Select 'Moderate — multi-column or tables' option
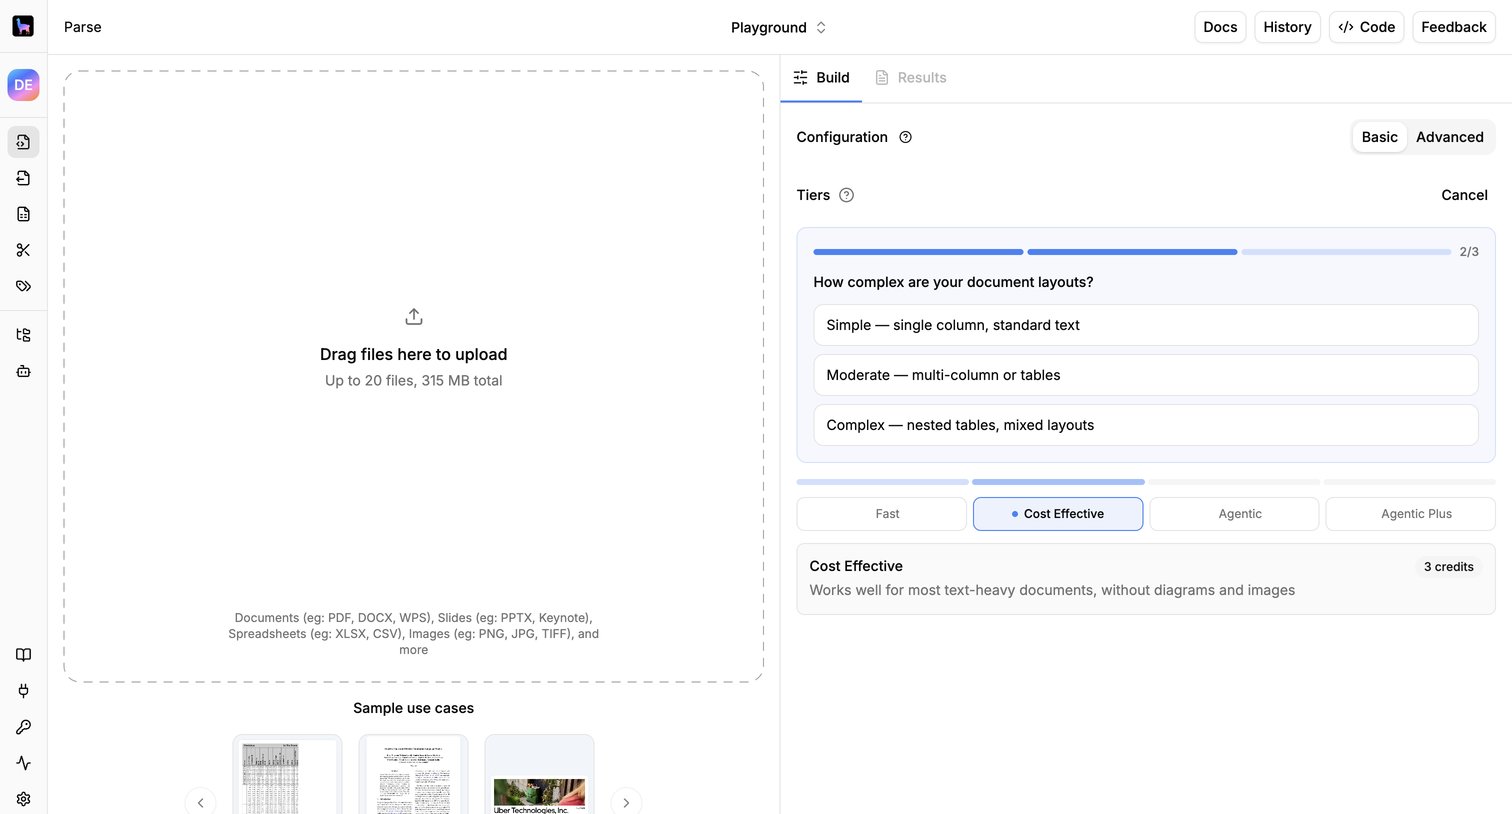Screen dimensions: 1512x814 click(1146, 375)
